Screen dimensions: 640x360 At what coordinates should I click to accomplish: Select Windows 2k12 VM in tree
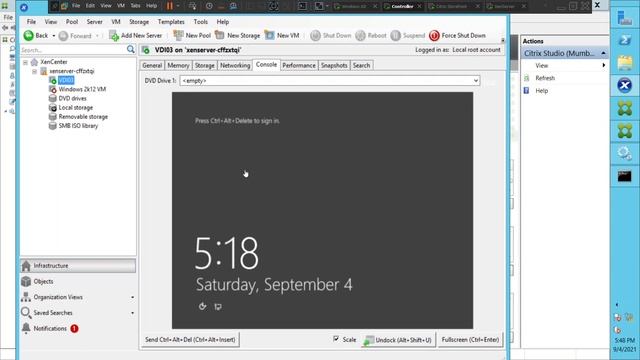point(82,89)
